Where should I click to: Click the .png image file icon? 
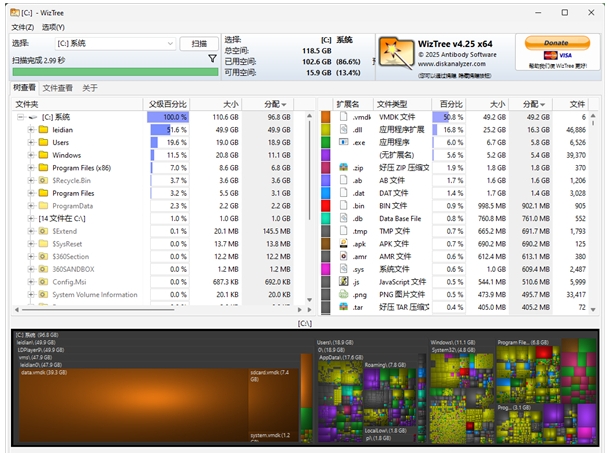point(344,294)
